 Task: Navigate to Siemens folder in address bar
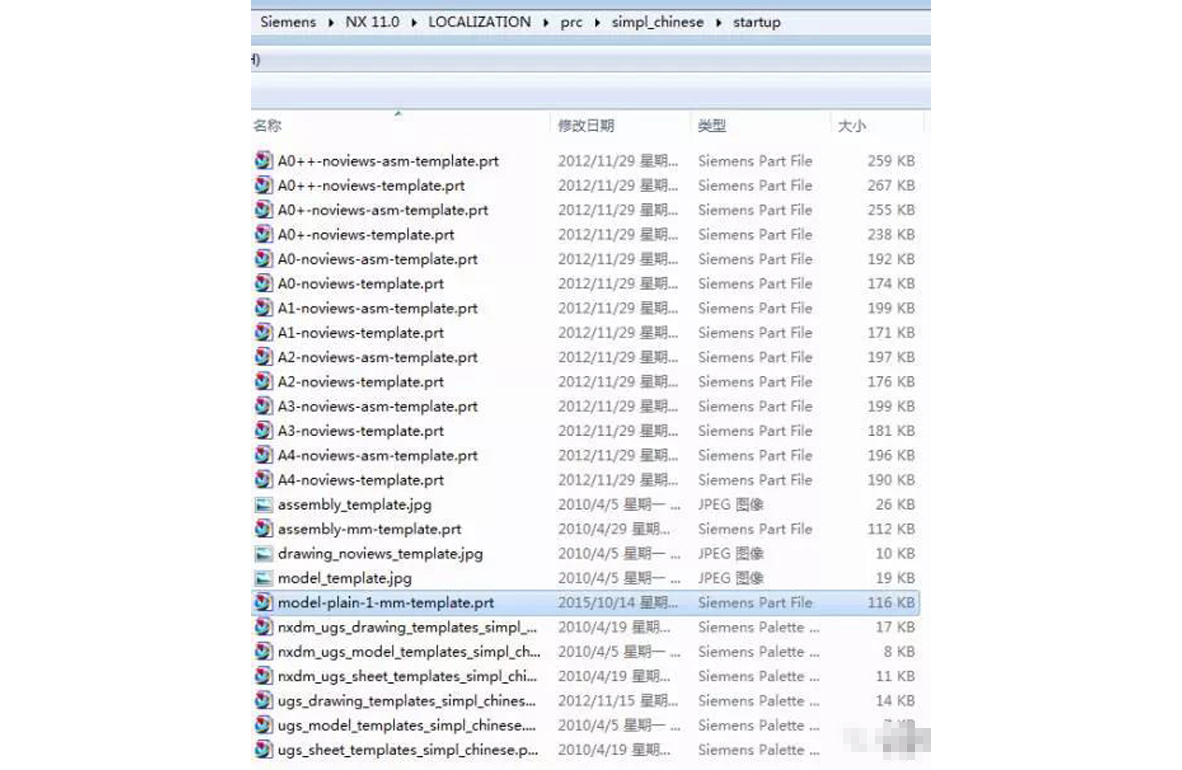pos(288,22)
